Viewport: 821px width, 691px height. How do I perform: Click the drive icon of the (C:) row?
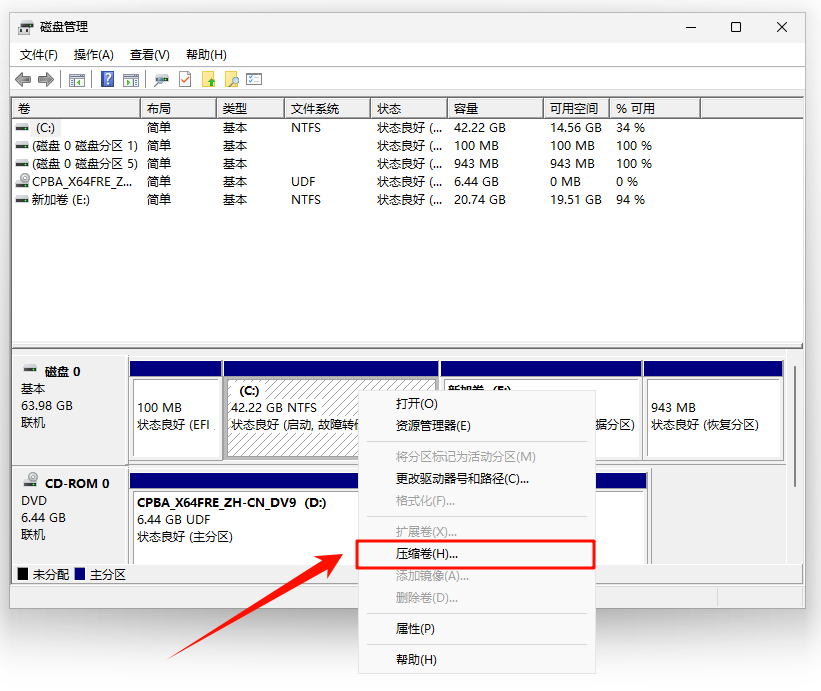[x=22, y=128]
